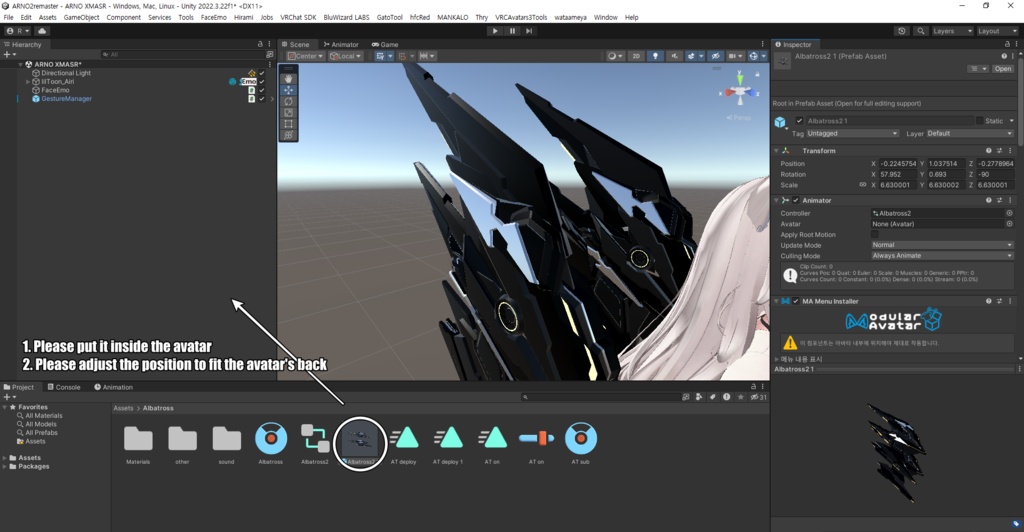Click the cloud services icon
This screenshot has height=532, width=1024.
click(x=42, y=31)
